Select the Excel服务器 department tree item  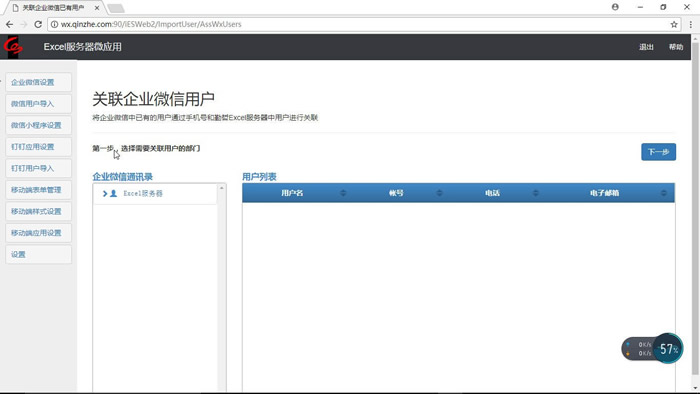[x=143, y=193]
